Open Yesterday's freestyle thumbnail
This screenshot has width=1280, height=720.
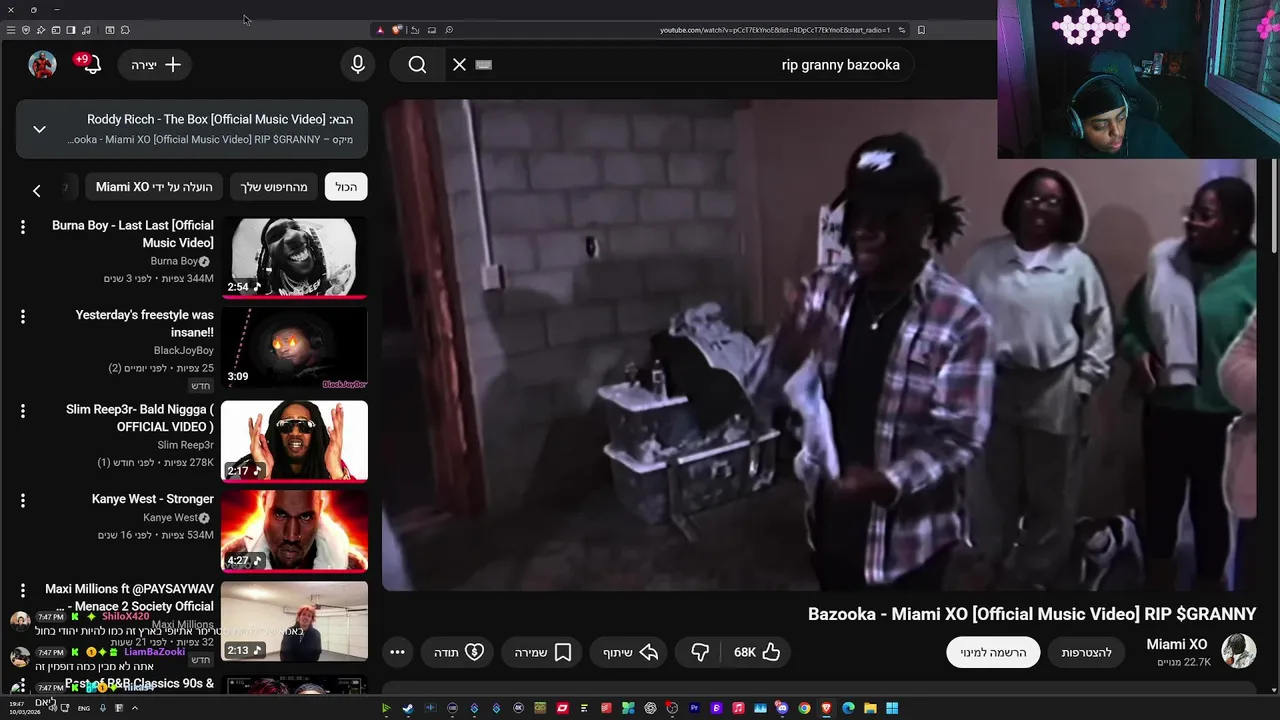tap(294, 348)
